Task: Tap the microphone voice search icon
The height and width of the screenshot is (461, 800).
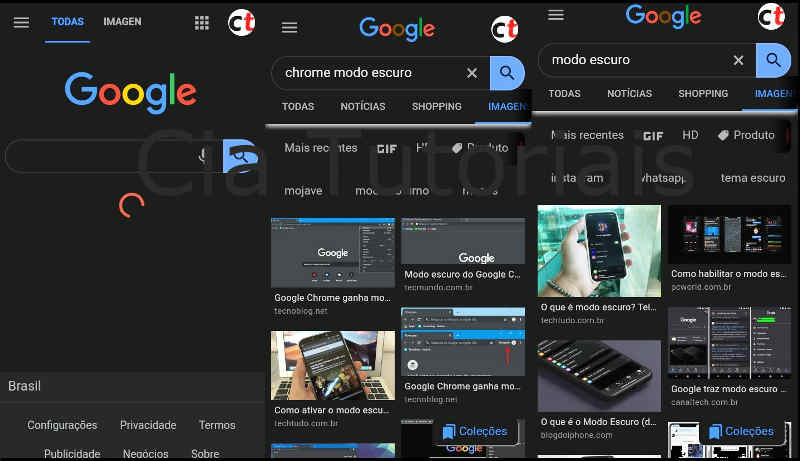Action: (x=204, y=156)
